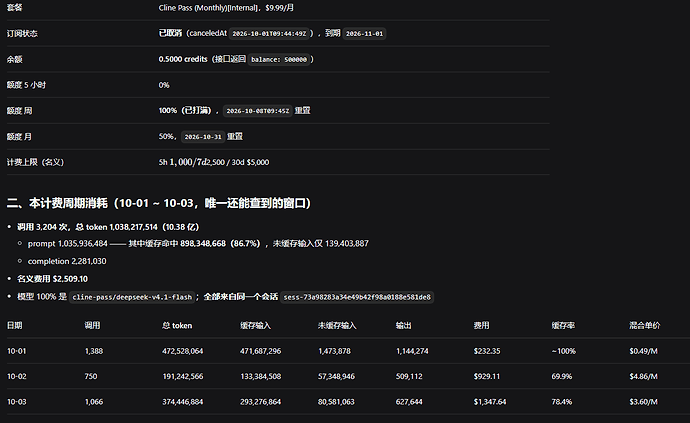
Task: Click the canceledAt timestamp '2026-10-01T09:44:49Z'
Action: click(269, 34)
